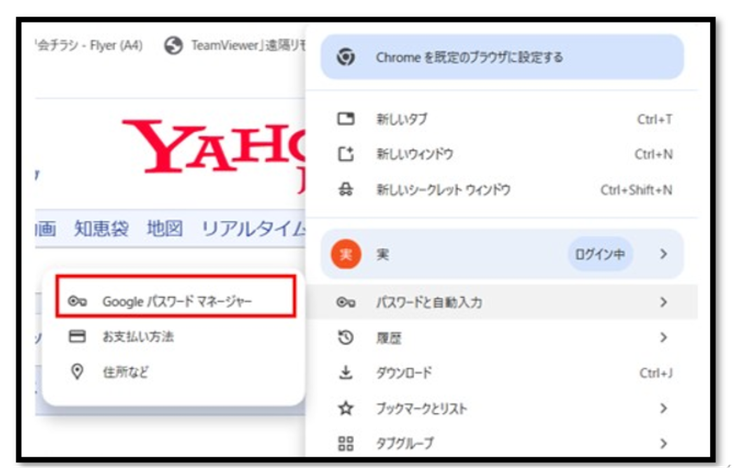Open the リアルタイム link on Yahoo
The width and height of the screenshot is (734, 468).
pyautogui.click(x=253, y=229)
